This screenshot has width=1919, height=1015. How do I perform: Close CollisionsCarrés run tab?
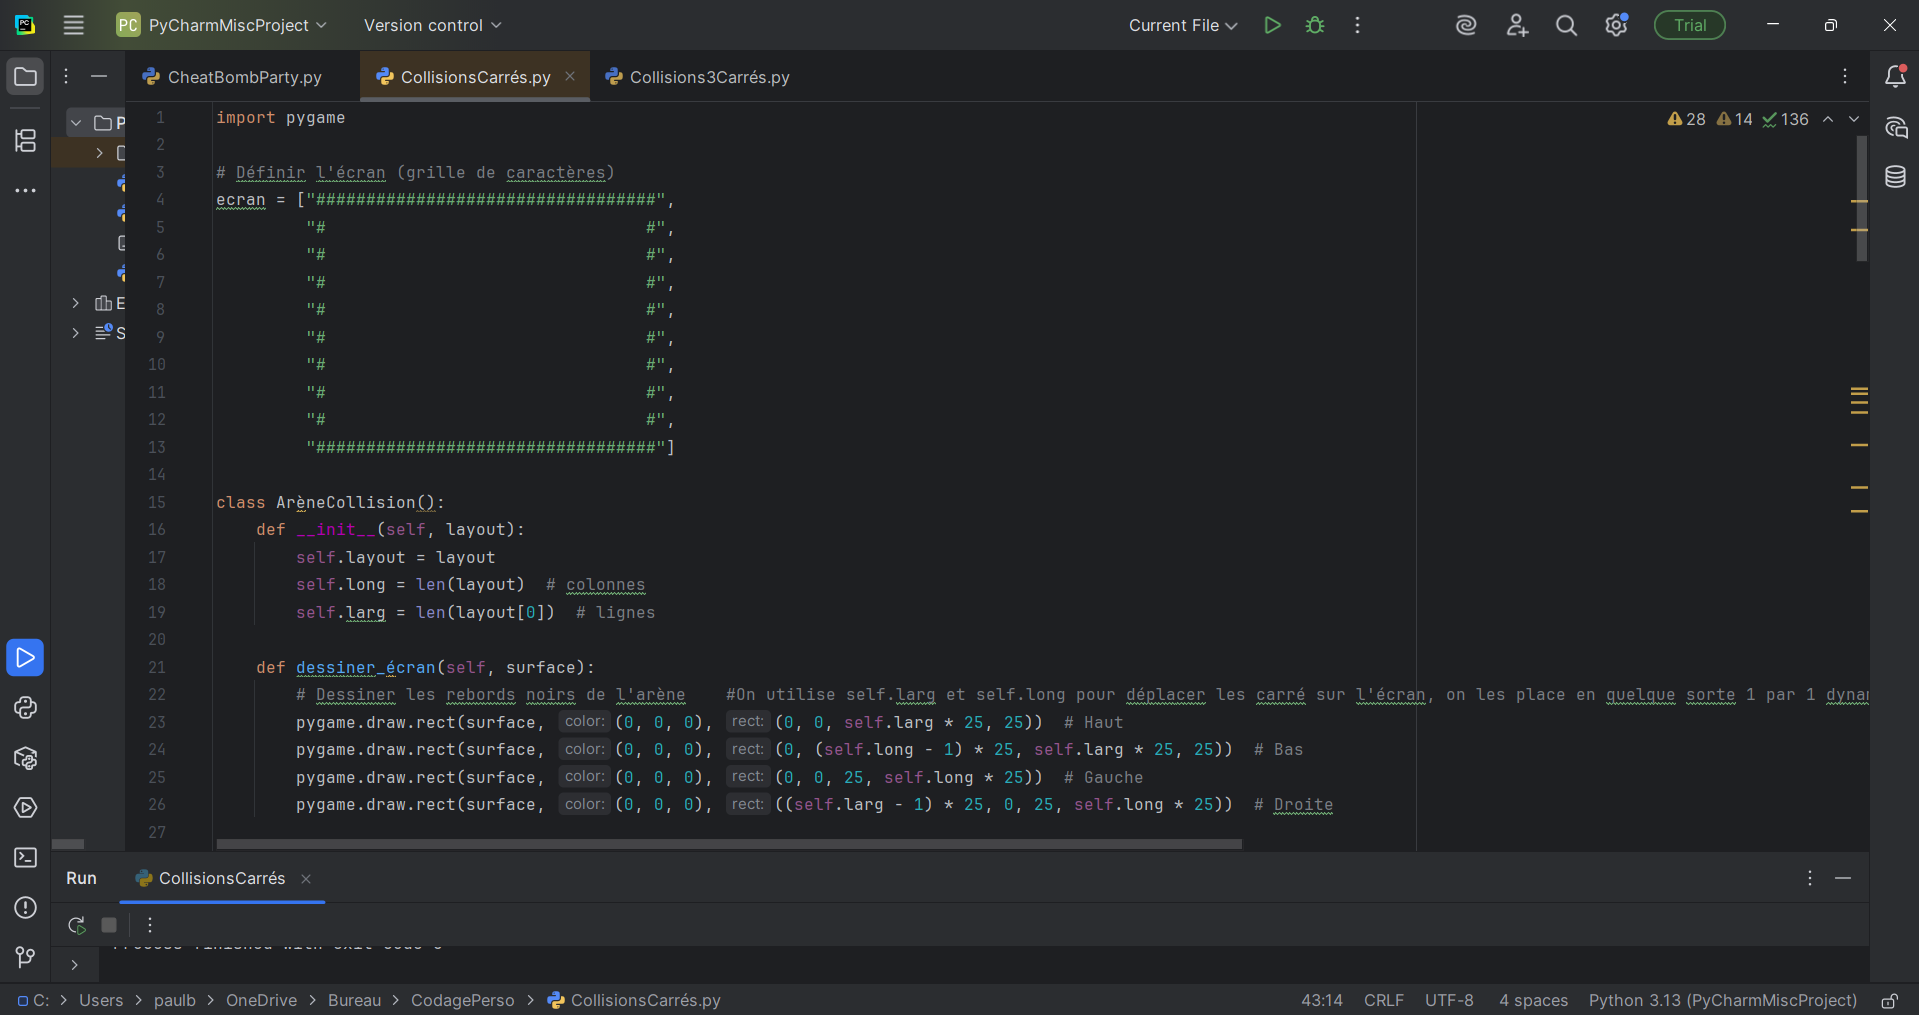(x=306, y=878)
